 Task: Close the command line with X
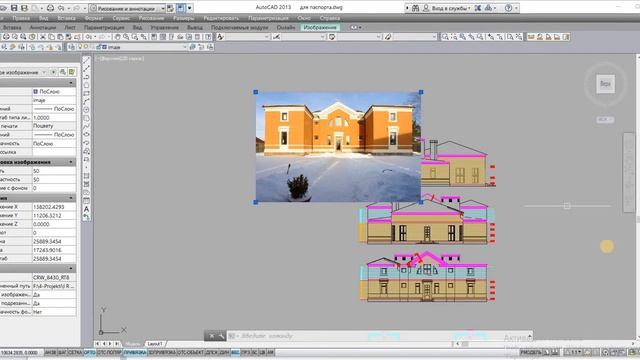click(211, 336)
